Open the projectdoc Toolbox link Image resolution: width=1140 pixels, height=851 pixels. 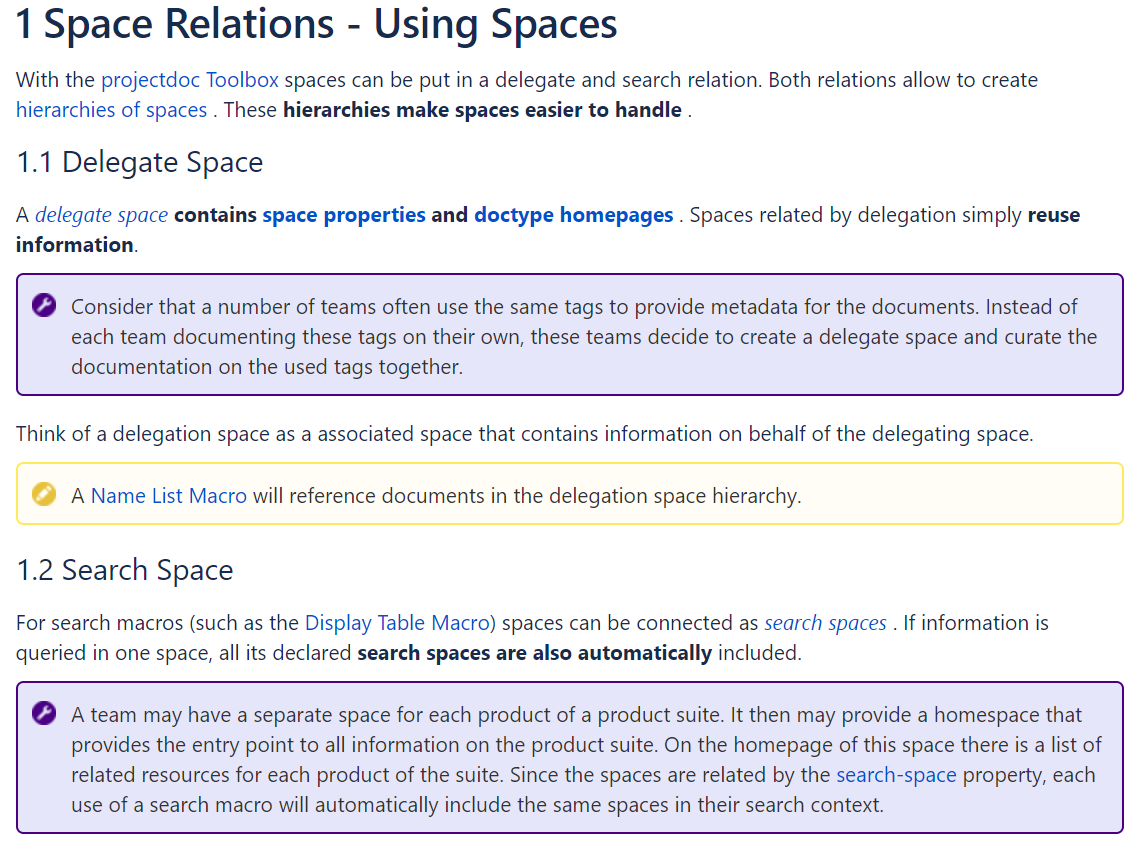pyautogui.click(x=190, y=80)
